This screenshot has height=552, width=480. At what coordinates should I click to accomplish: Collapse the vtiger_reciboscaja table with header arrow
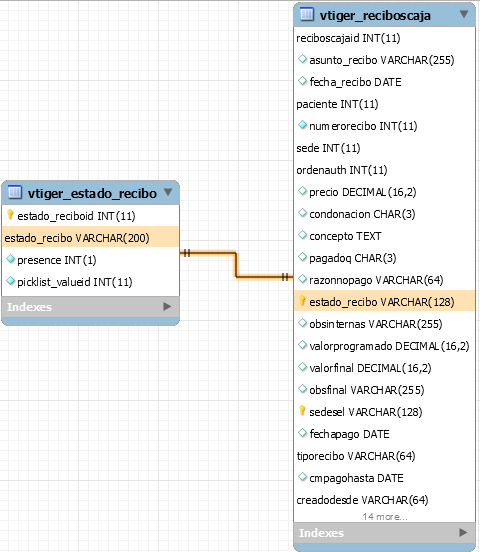pyautogui.click(x=464, y=14)
